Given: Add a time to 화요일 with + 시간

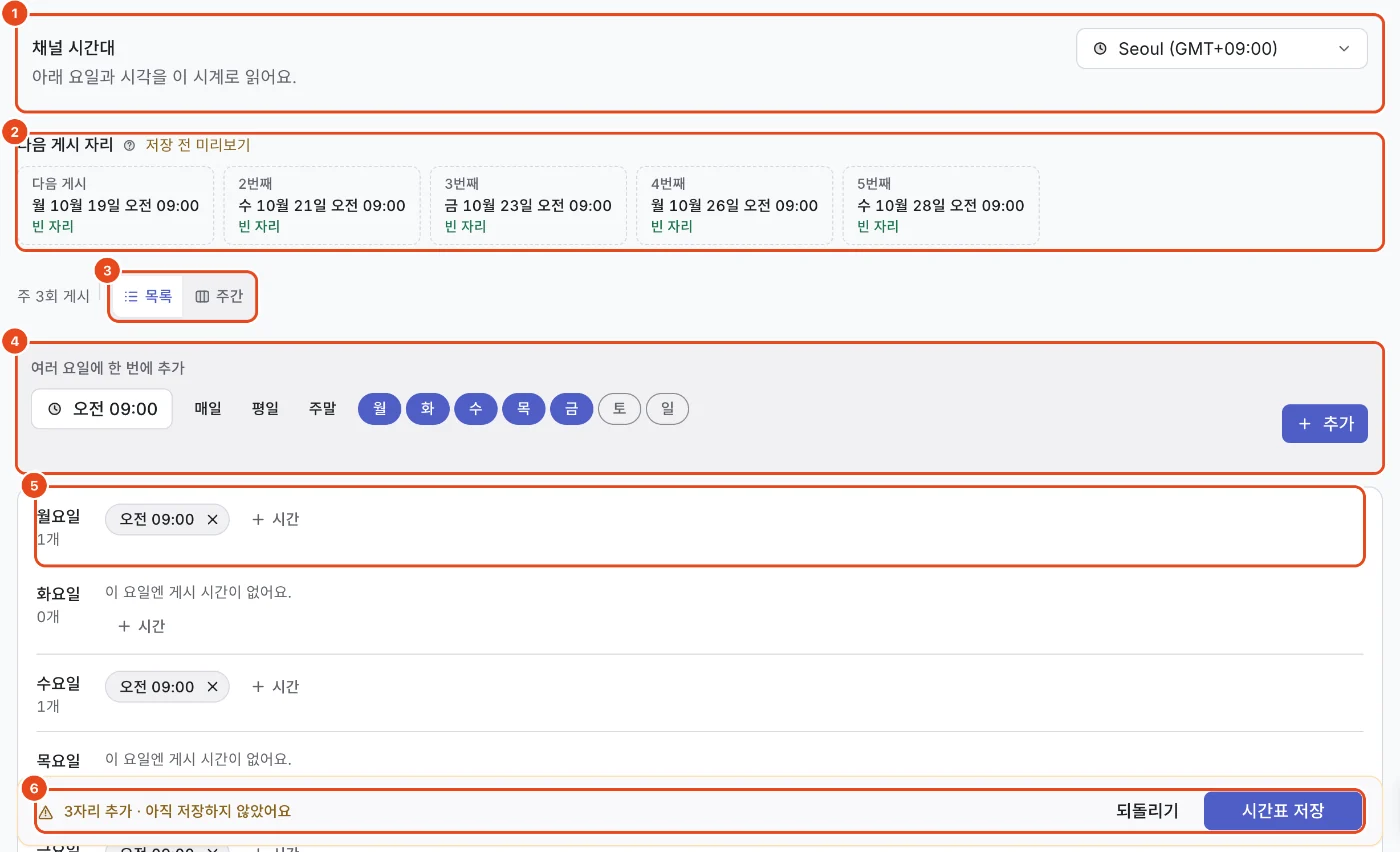Looking at the screenshot, I should click(141, 626).
